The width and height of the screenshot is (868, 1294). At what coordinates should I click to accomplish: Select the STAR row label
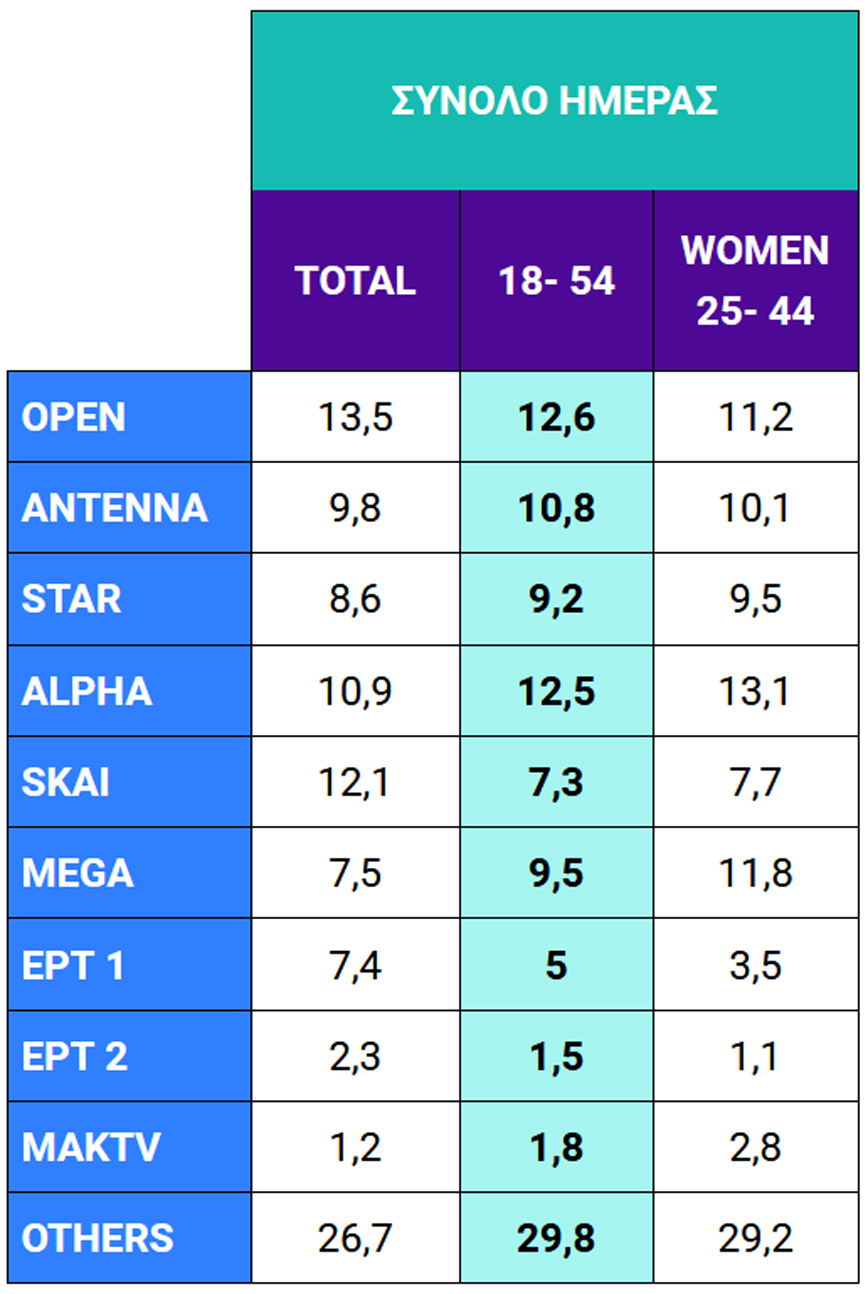click(71, 599)
